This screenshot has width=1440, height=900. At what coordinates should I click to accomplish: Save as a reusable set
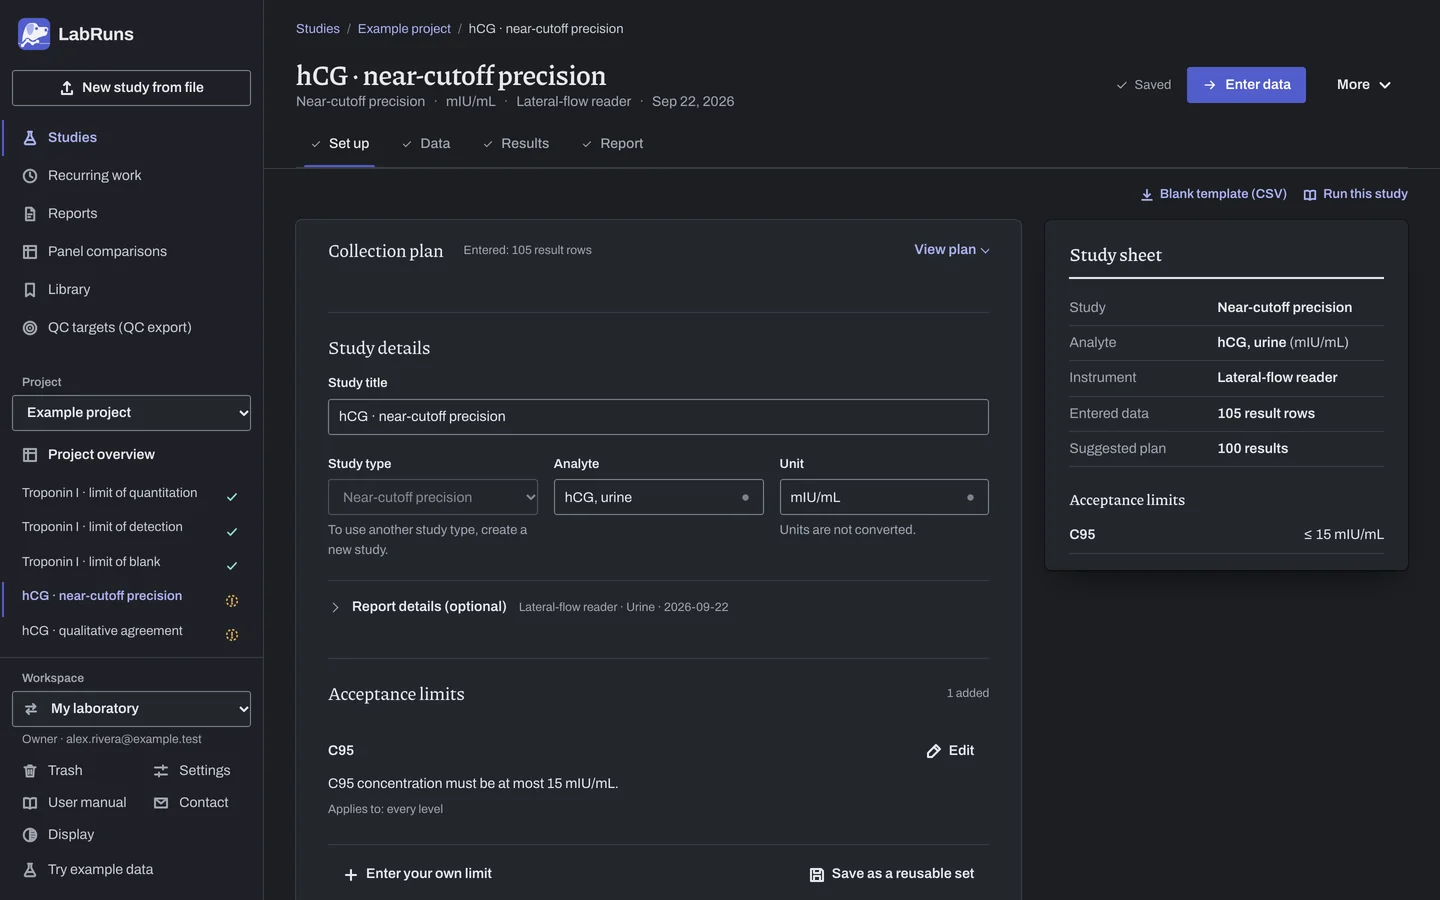pos(892,874)
